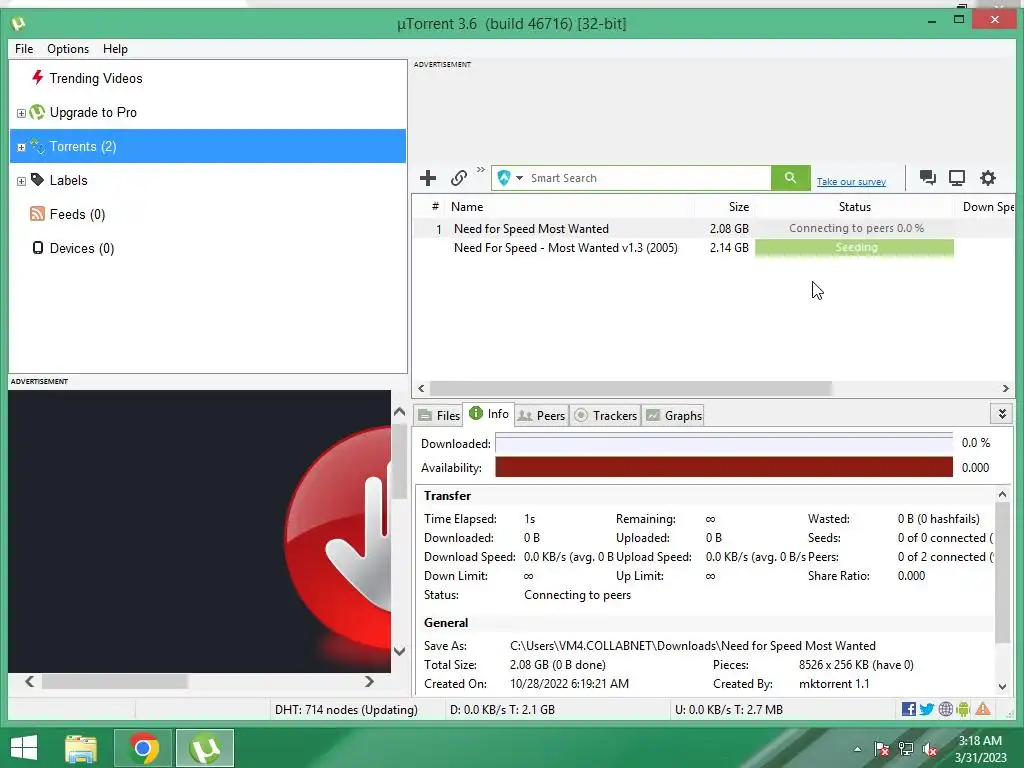
Task: Click the Facebook icon in status bar
Action: click(908, 709)
